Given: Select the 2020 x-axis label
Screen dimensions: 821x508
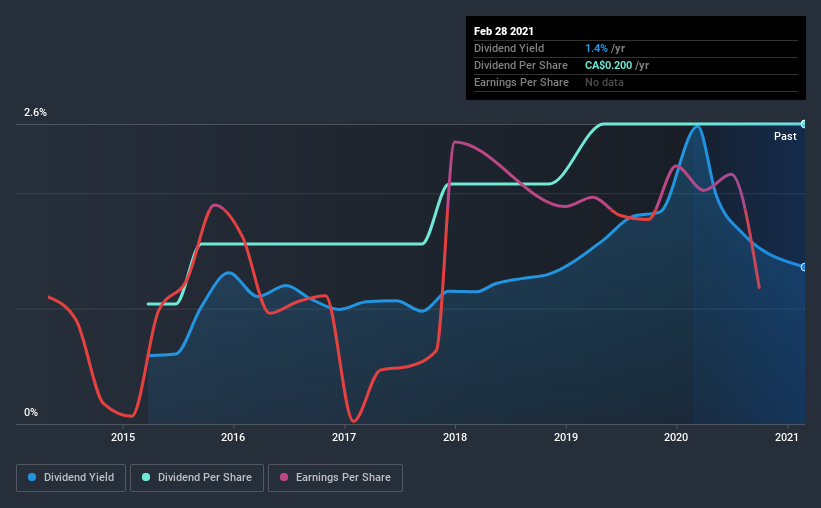Looking at the screenshot, I should click(676, 437).
